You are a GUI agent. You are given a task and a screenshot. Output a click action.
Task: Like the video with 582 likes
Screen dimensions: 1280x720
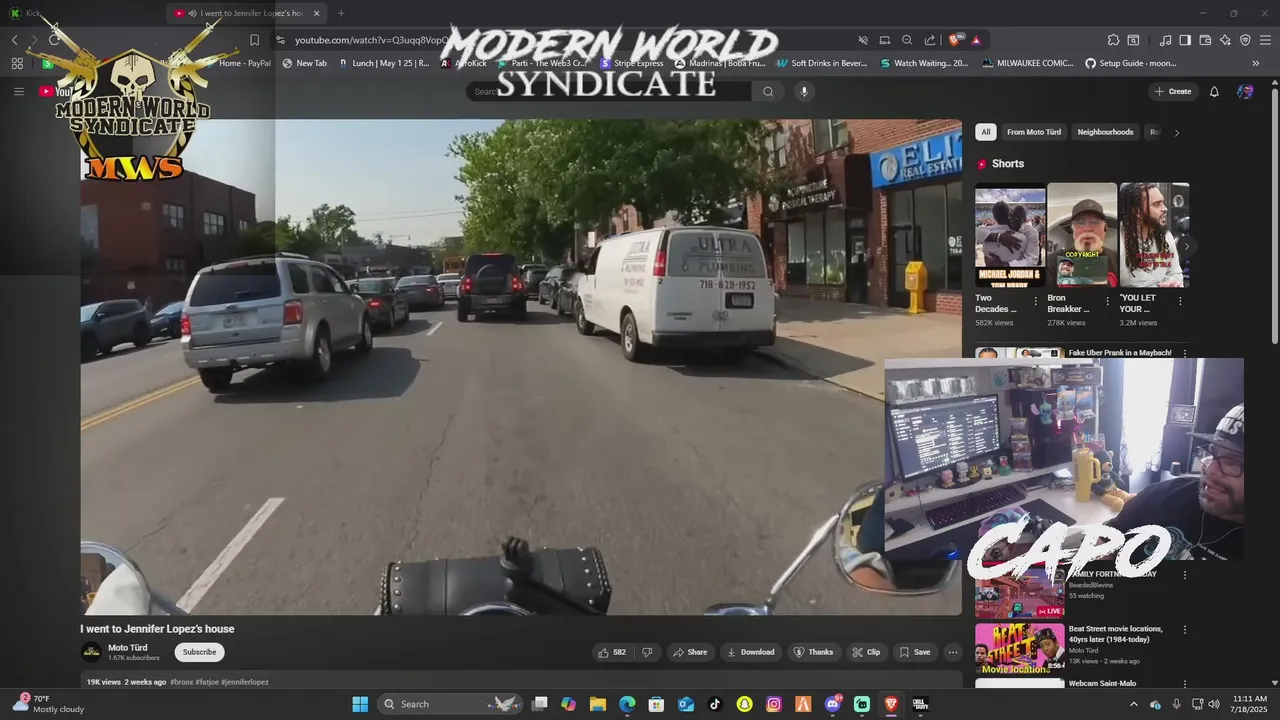(x=611, y=652)
